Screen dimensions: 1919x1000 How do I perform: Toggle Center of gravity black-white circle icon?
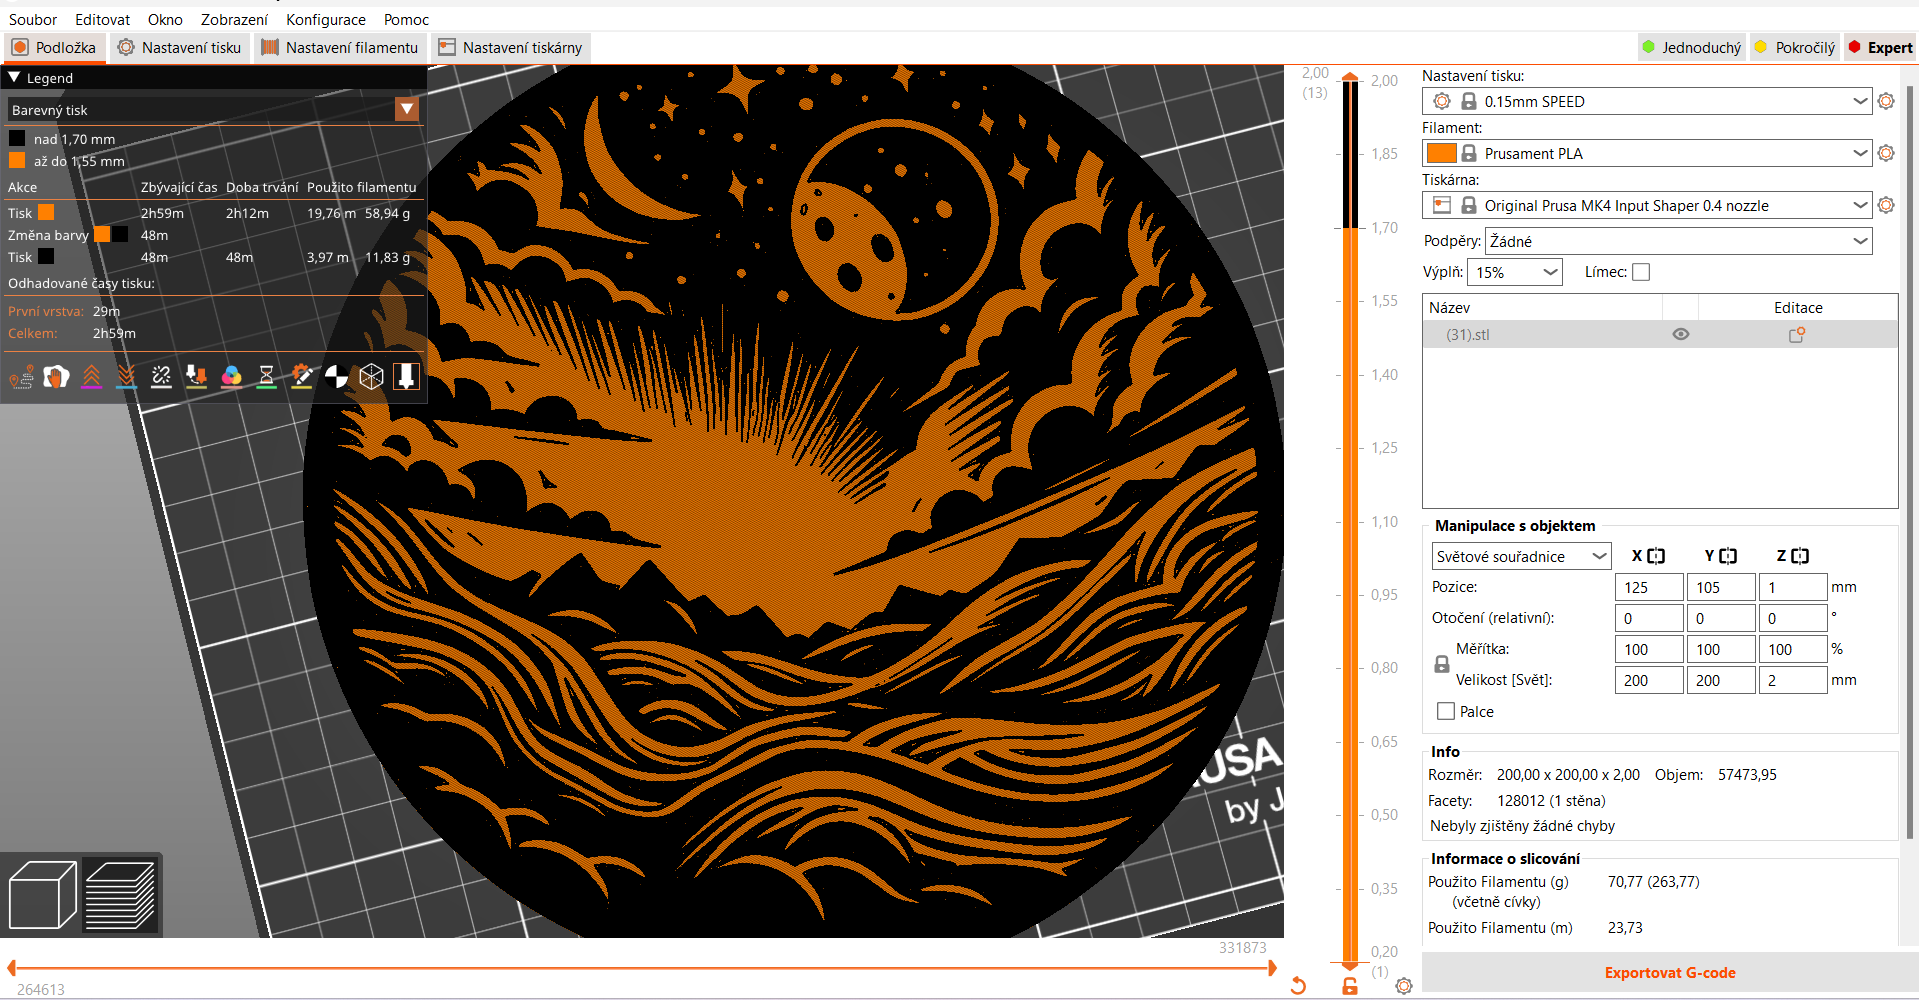coord(336,376)
